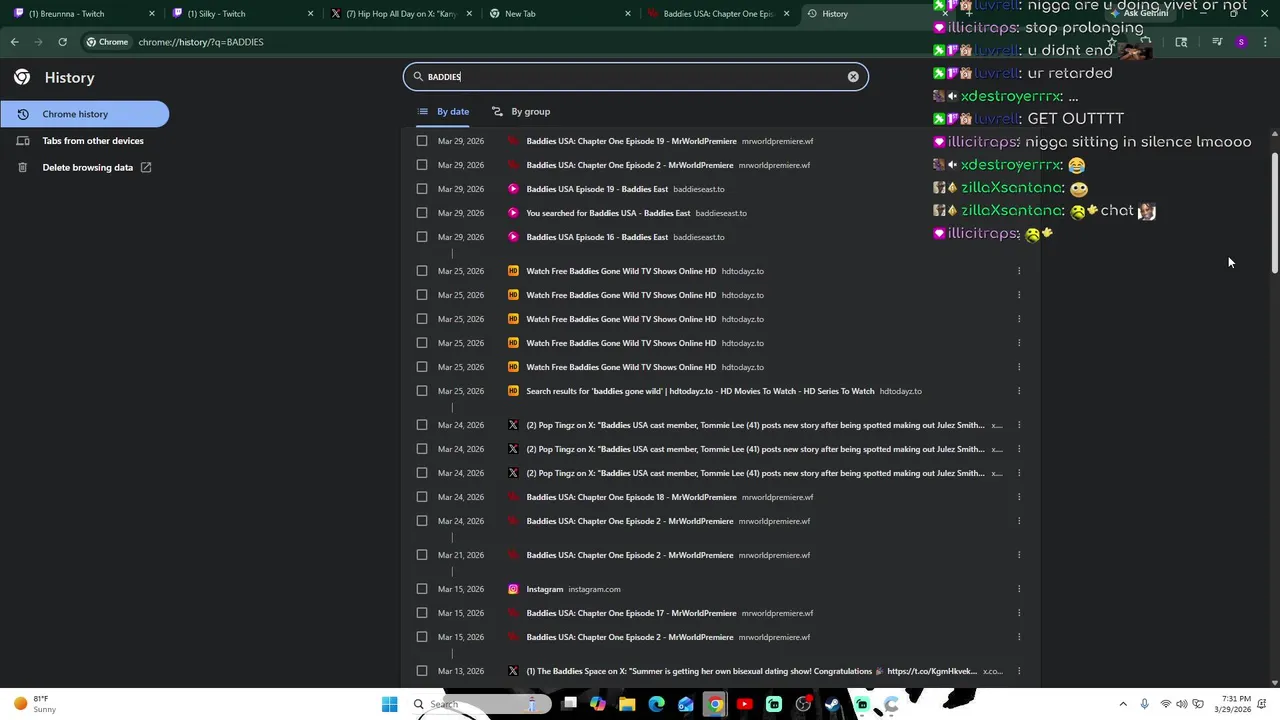Switch to the By date view
The width and height of the screenshot is (1280, 720).
[x=443, y=111]
